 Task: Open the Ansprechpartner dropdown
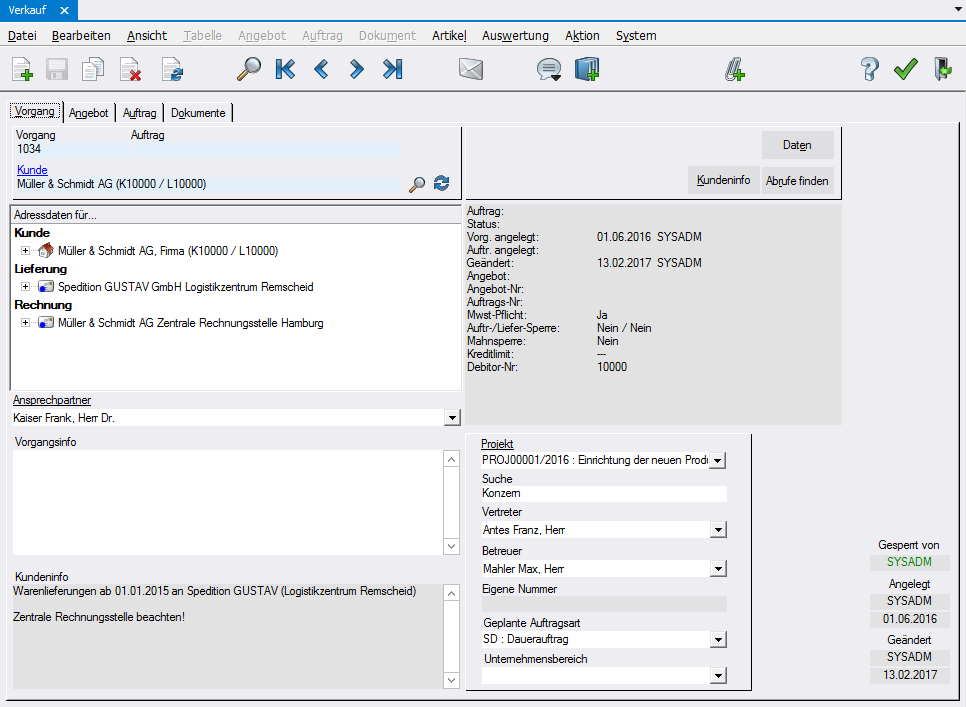coord(451,418)
